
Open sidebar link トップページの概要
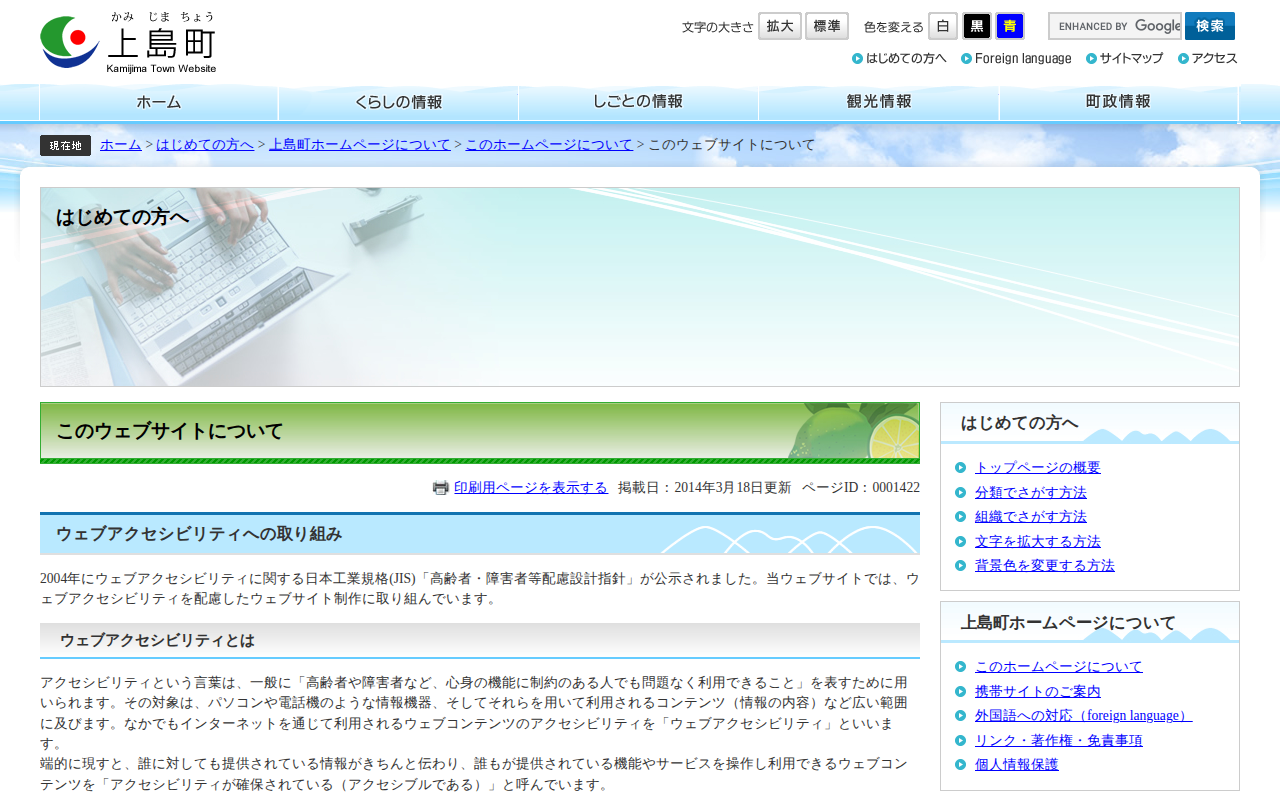(1038, 468)
